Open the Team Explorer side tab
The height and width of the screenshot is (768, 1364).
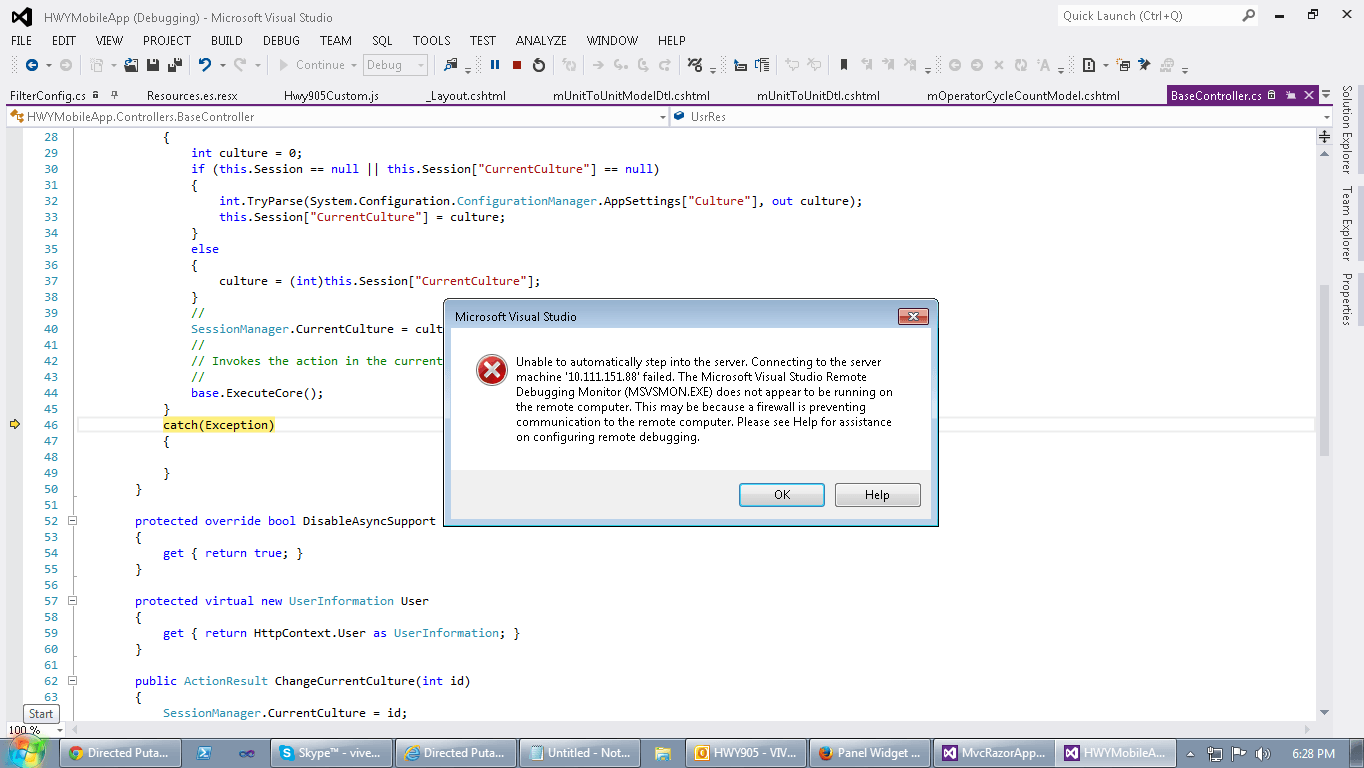1347,223
